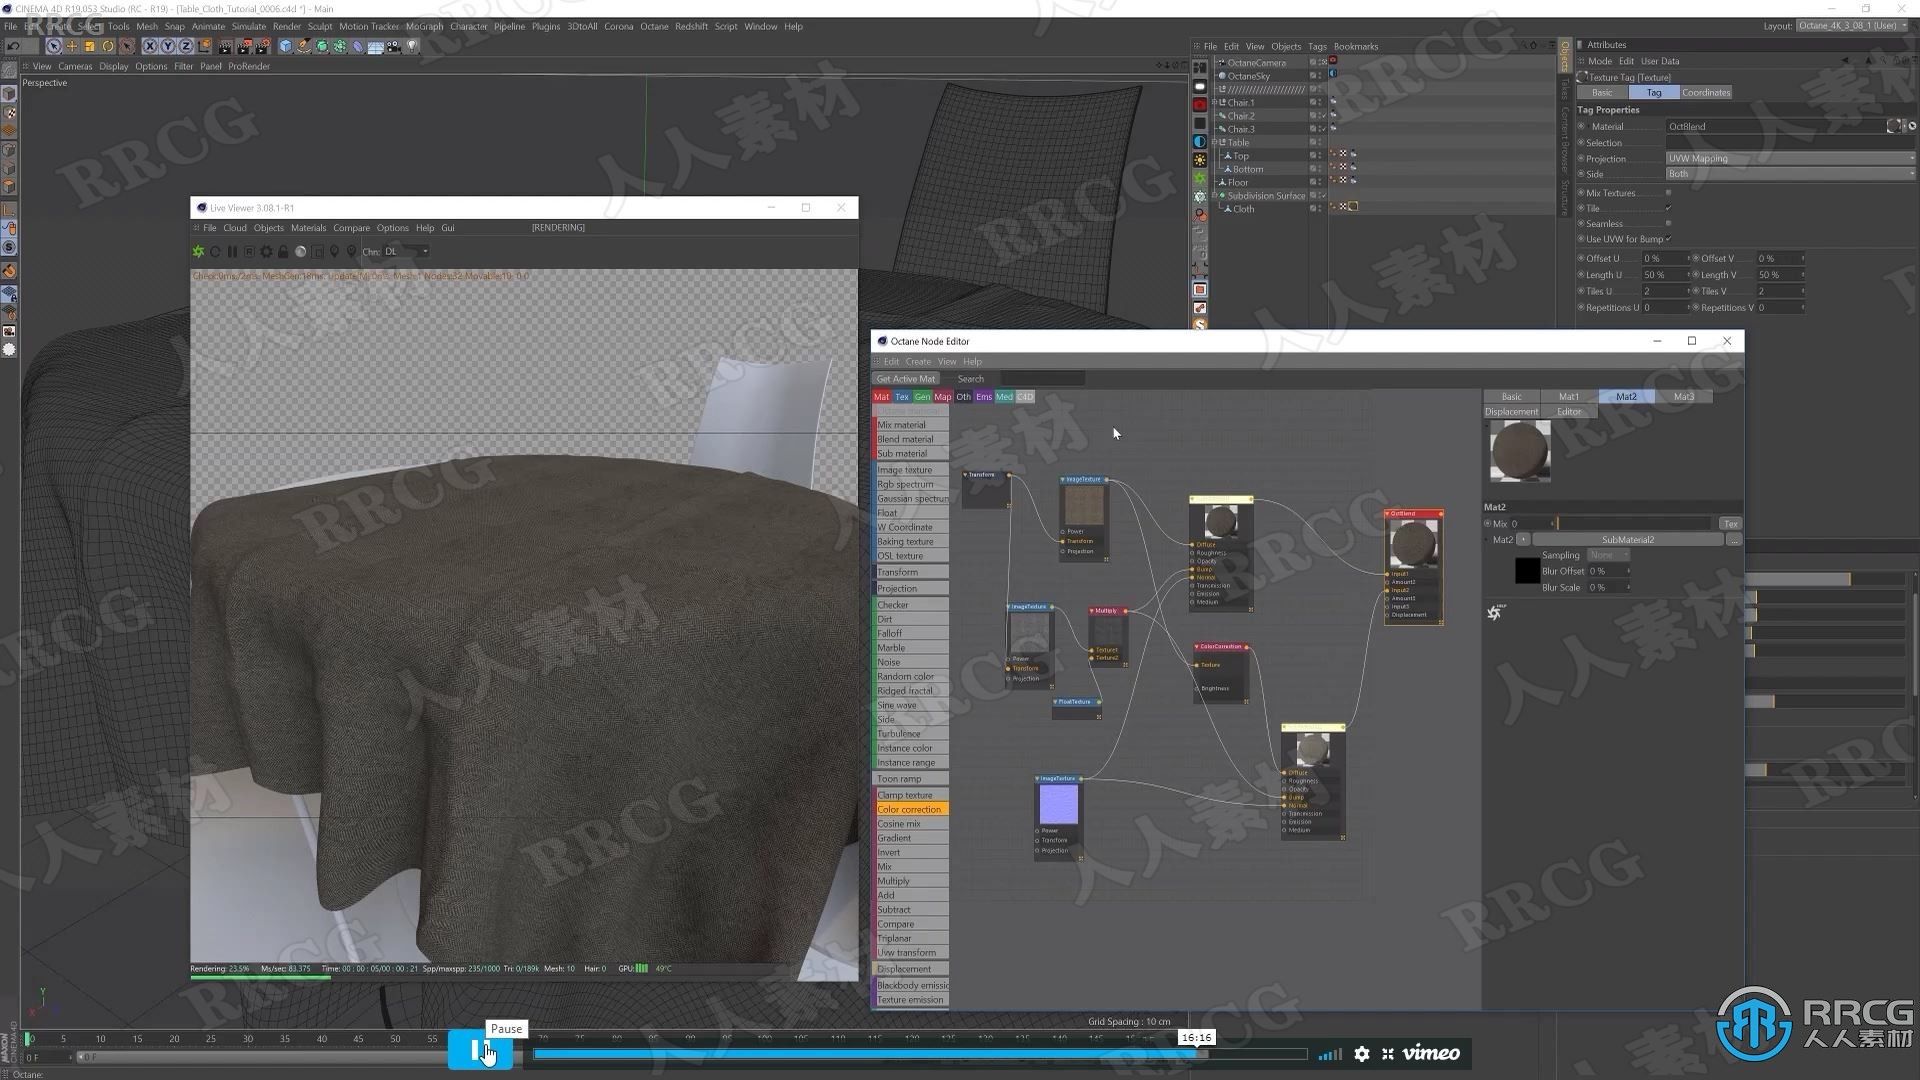
Task: Add a Color correction node from list
Action: pos(910,810)
